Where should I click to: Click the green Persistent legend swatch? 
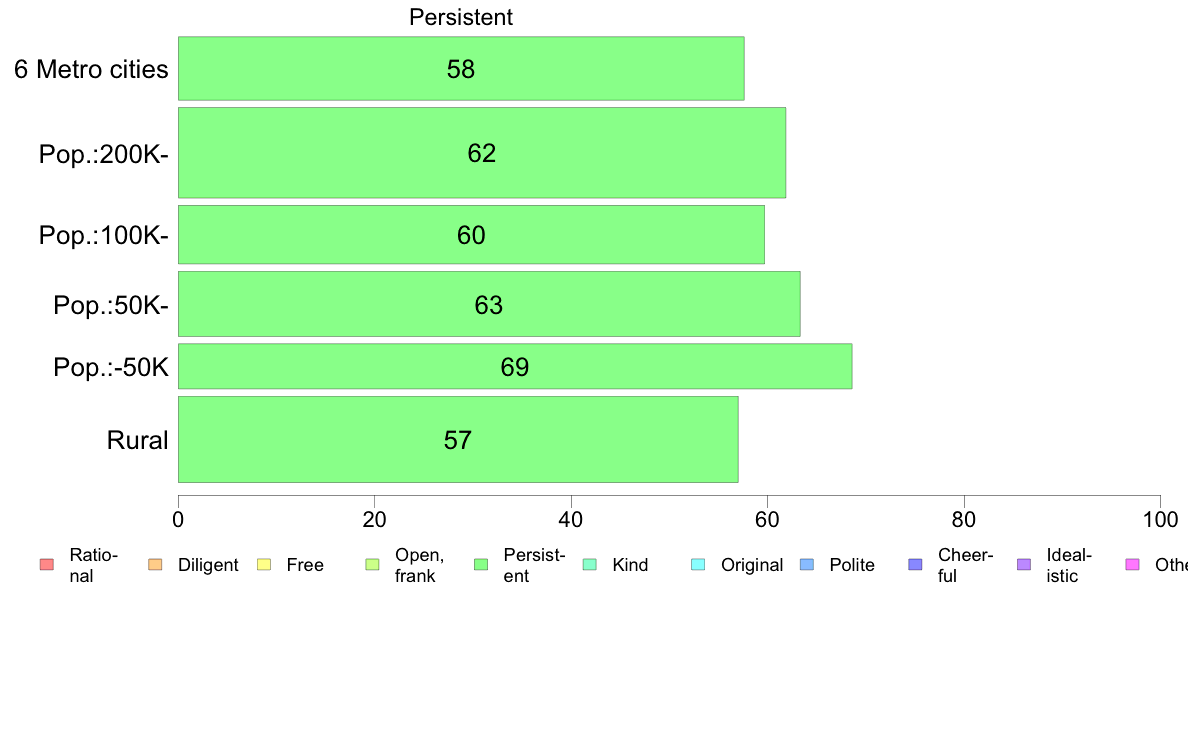pos(481,565)
